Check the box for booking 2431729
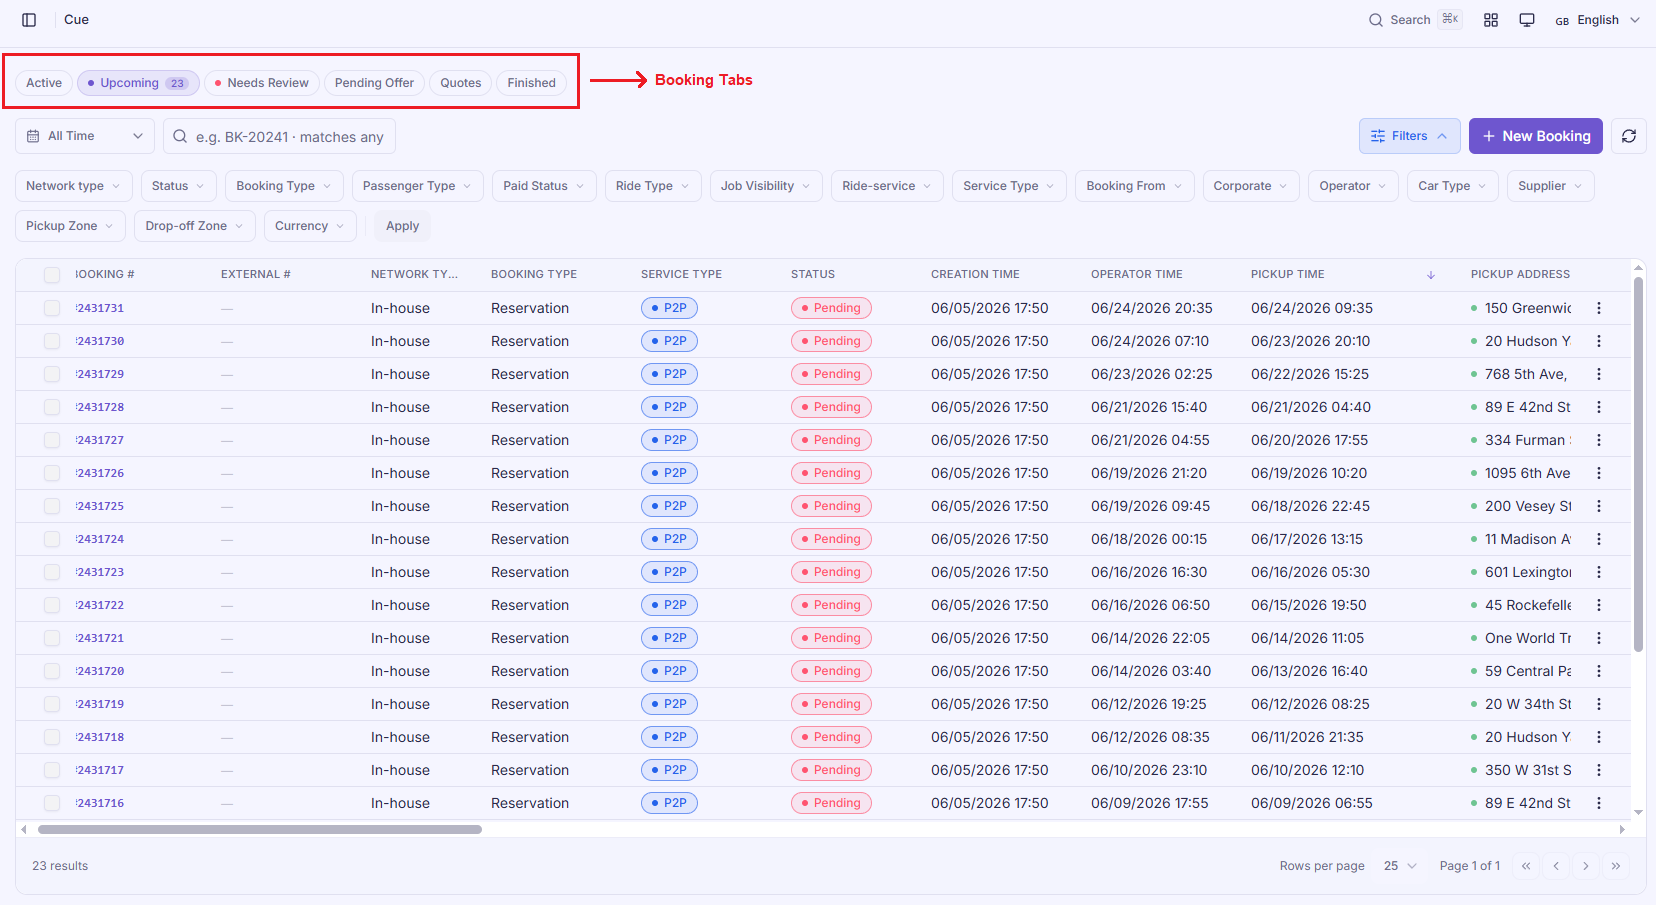The height and width of the screenshot is (905, 1656). coord(52,374)
